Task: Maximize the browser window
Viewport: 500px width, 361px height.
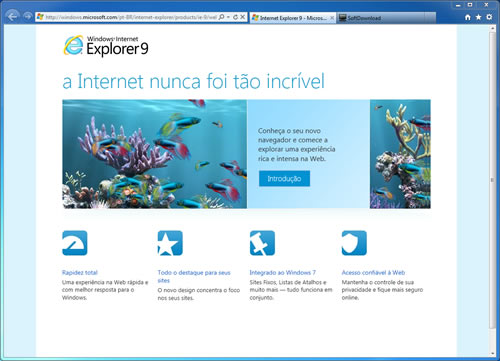Action: [470, 5]
